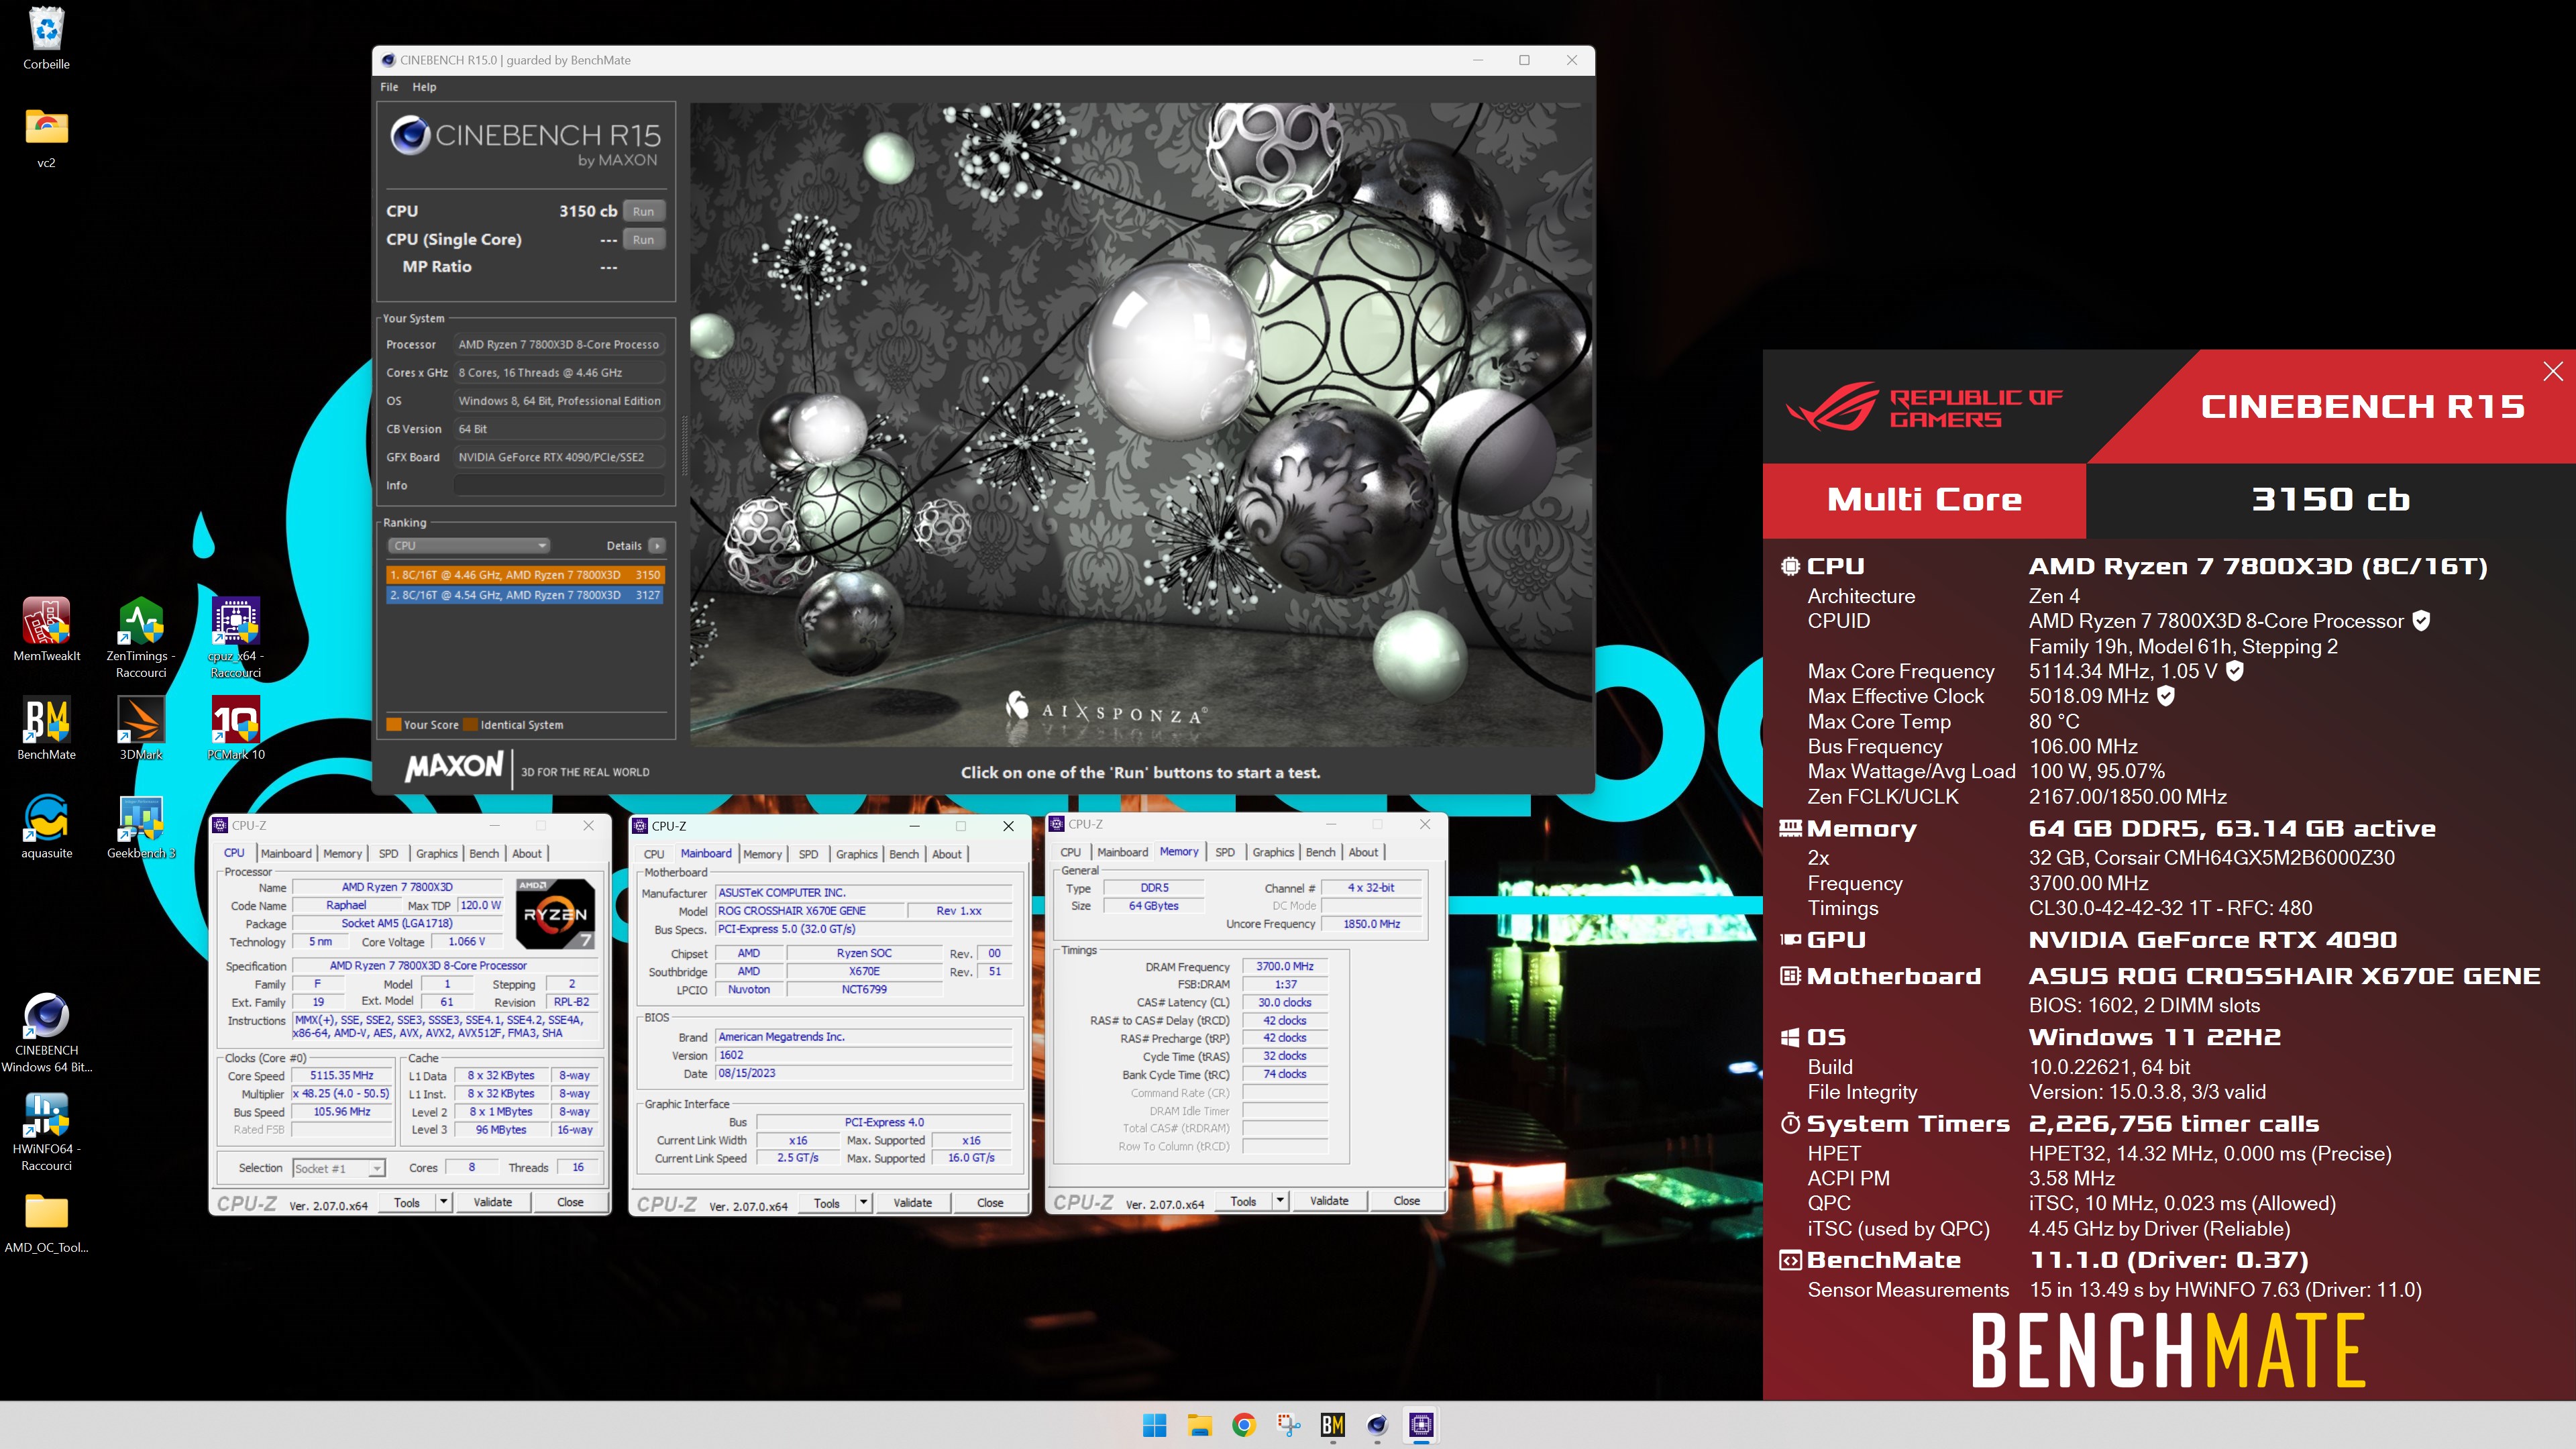Expand Tools arrow in CPU-Z Mainboard window
The height and width of the screenshot is (1449, 2576).
[864, 1203]
